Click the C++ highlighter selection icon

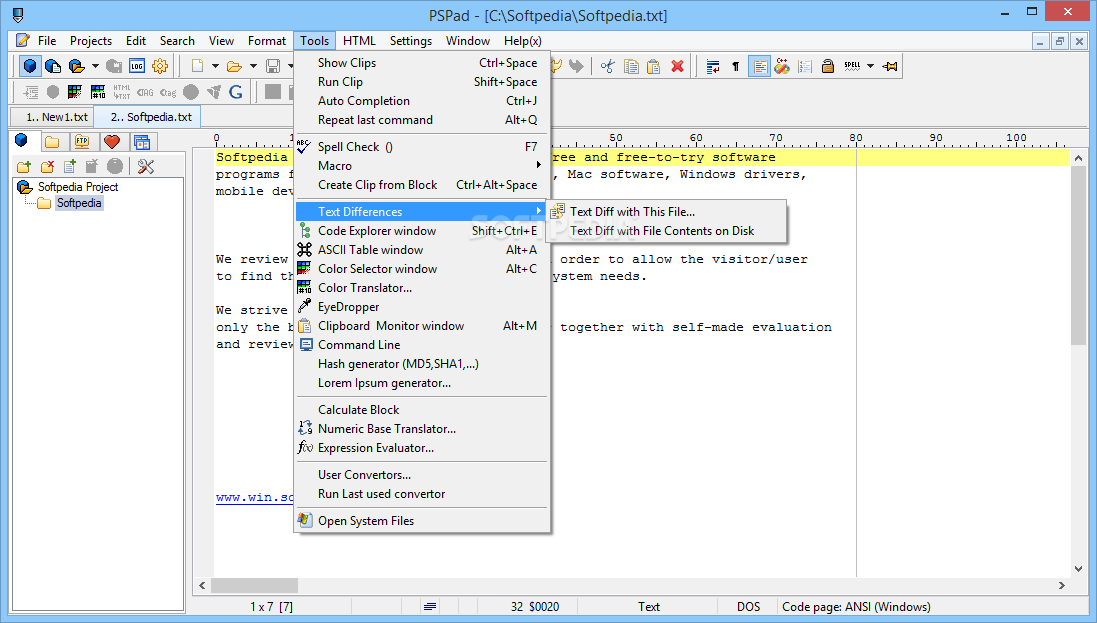point(782,66)
